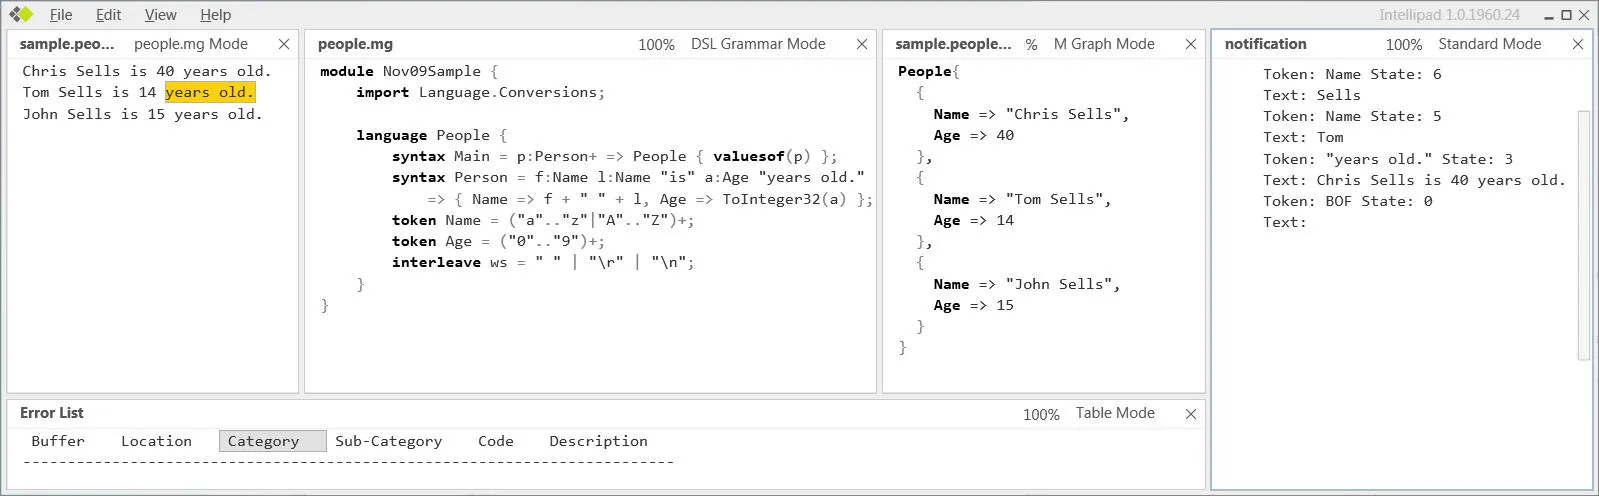This screenshot has height=496, width=1599.
Task: Select the people.mg buffer title
Action: pos(355,44)
